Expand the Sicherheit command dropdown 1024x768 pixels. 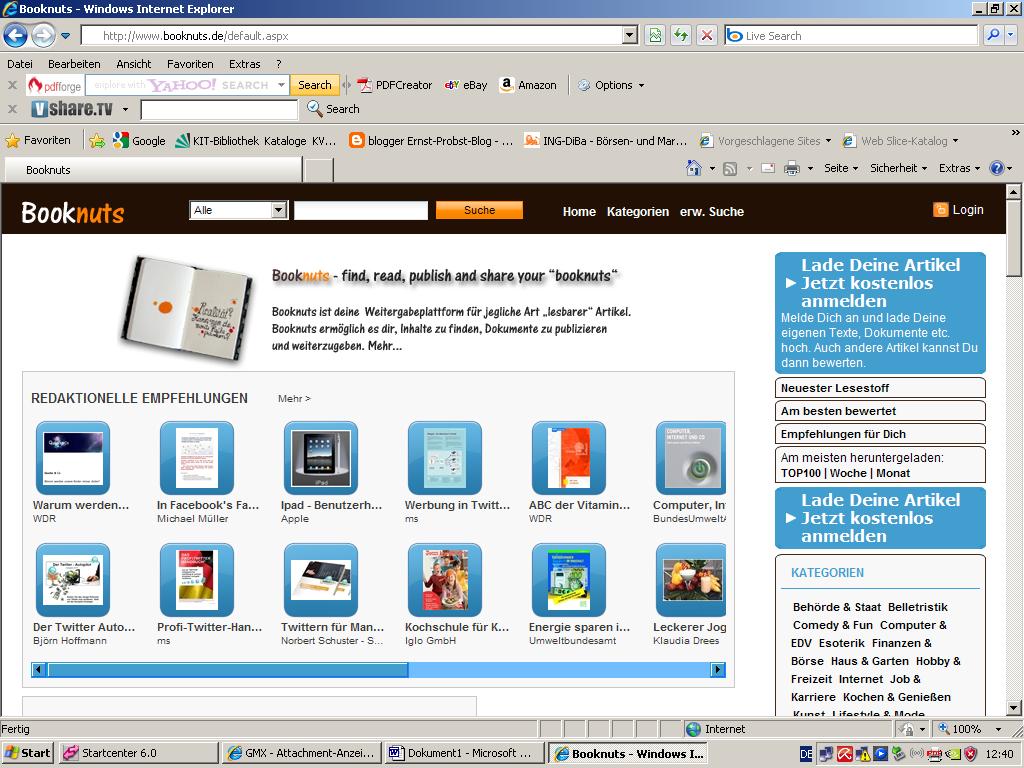(899, 168)
